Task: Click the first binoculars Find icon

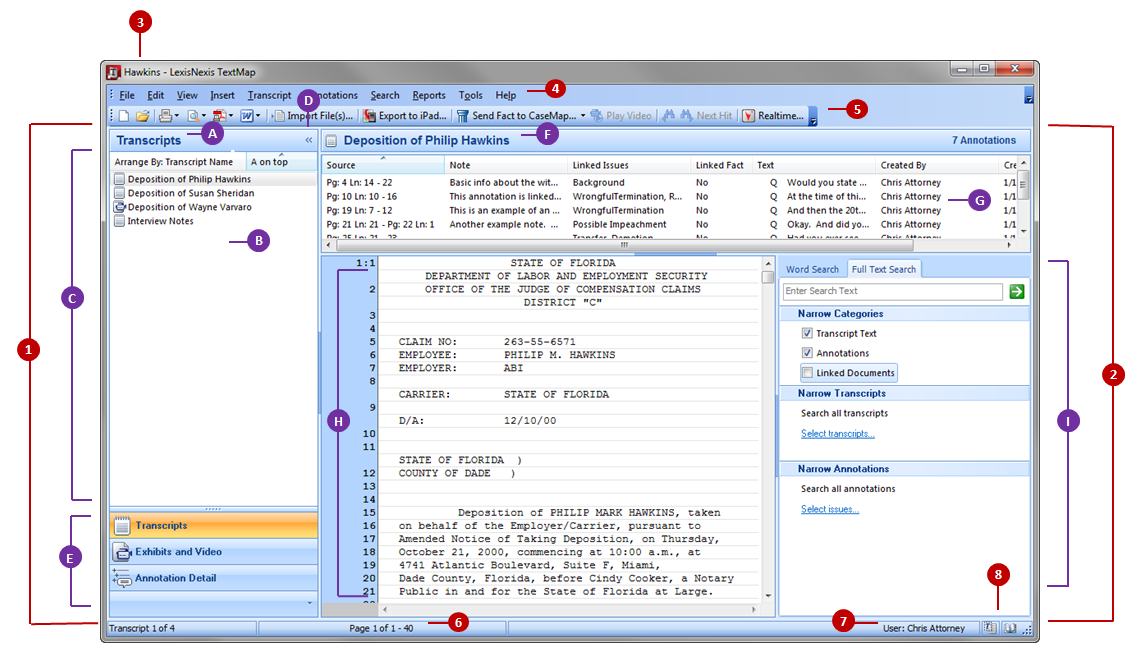Action: pyautogui.click(x=668, y=116)
